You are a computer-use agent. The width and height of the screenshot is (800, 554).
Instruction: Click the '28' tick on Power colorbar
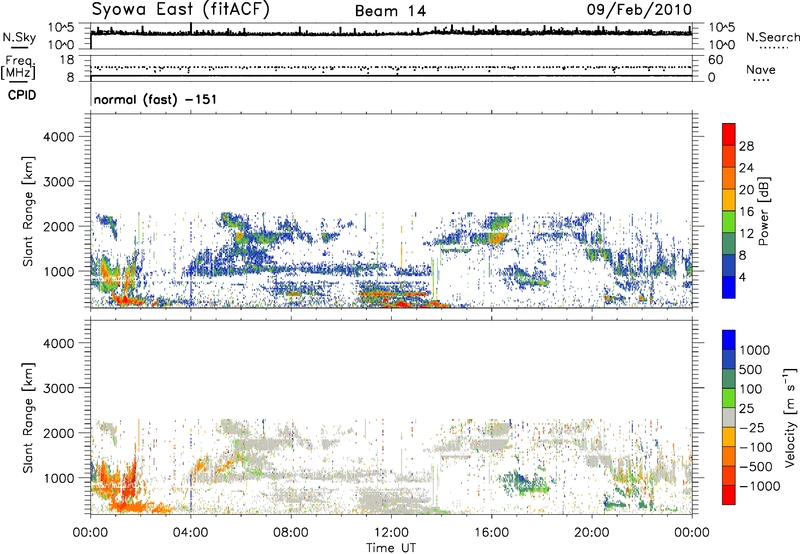pyautogui.click(x=746, y=146)
